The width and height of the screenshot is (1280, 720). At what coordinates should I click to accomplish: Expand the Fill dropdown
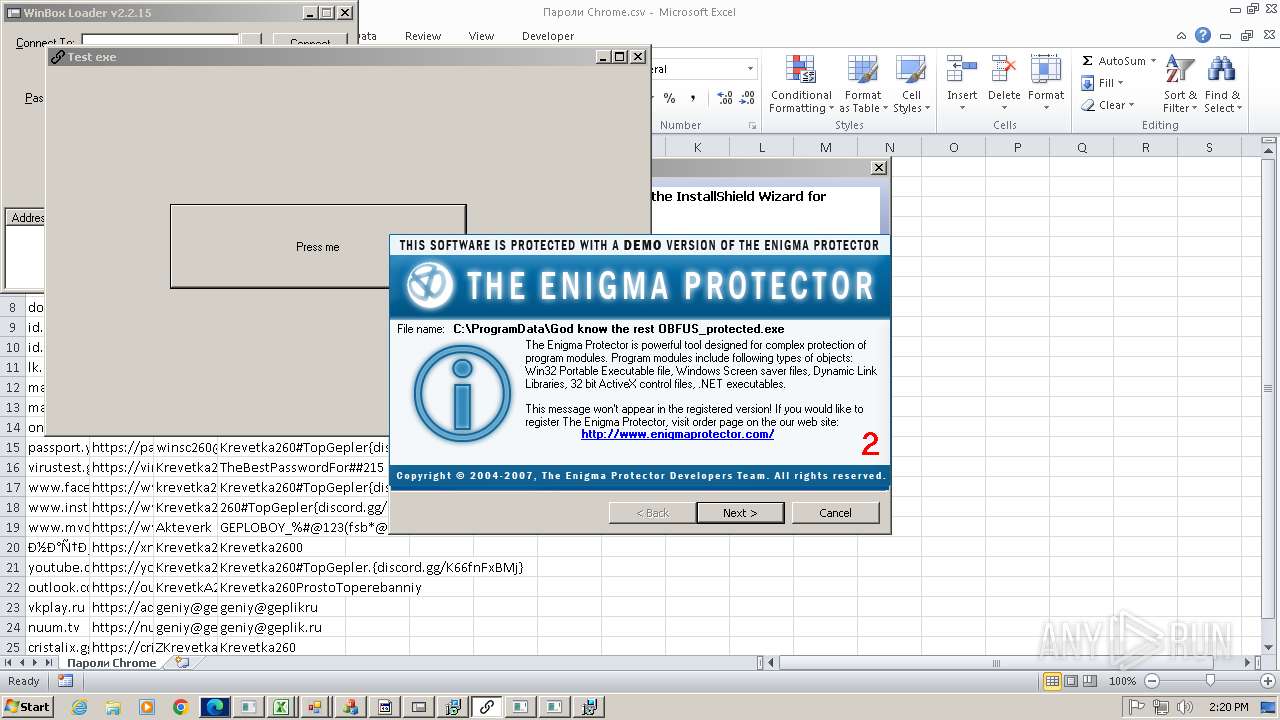coord(1120,83)
